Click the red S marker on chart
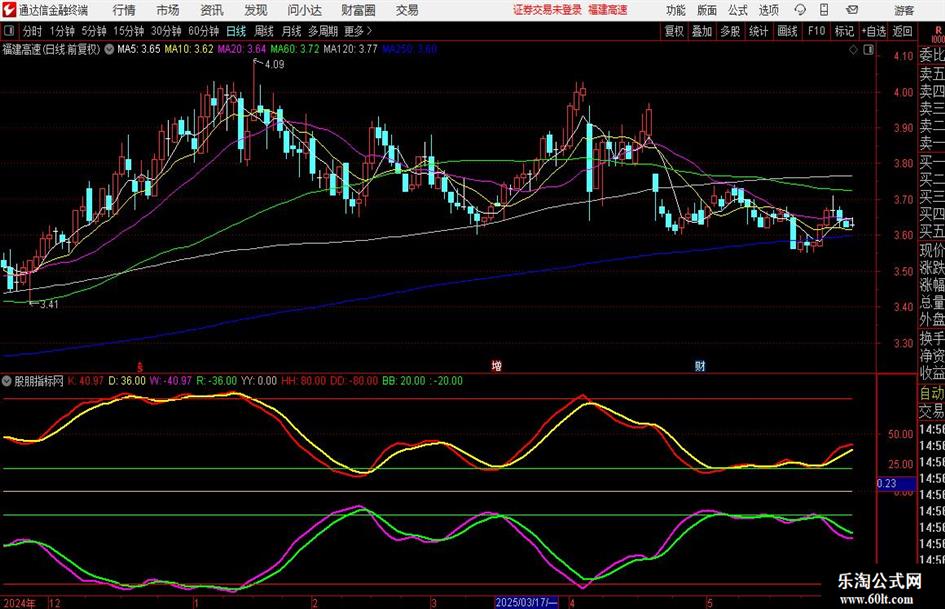 pos(140,366)
